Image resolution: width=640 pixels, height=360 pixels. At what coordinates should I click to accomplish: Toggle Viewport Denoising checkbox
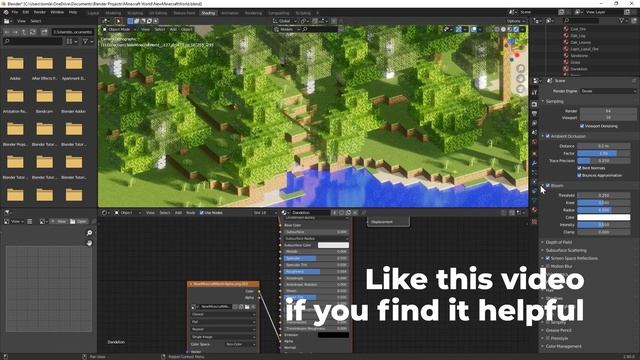click(x=582, y=126)
